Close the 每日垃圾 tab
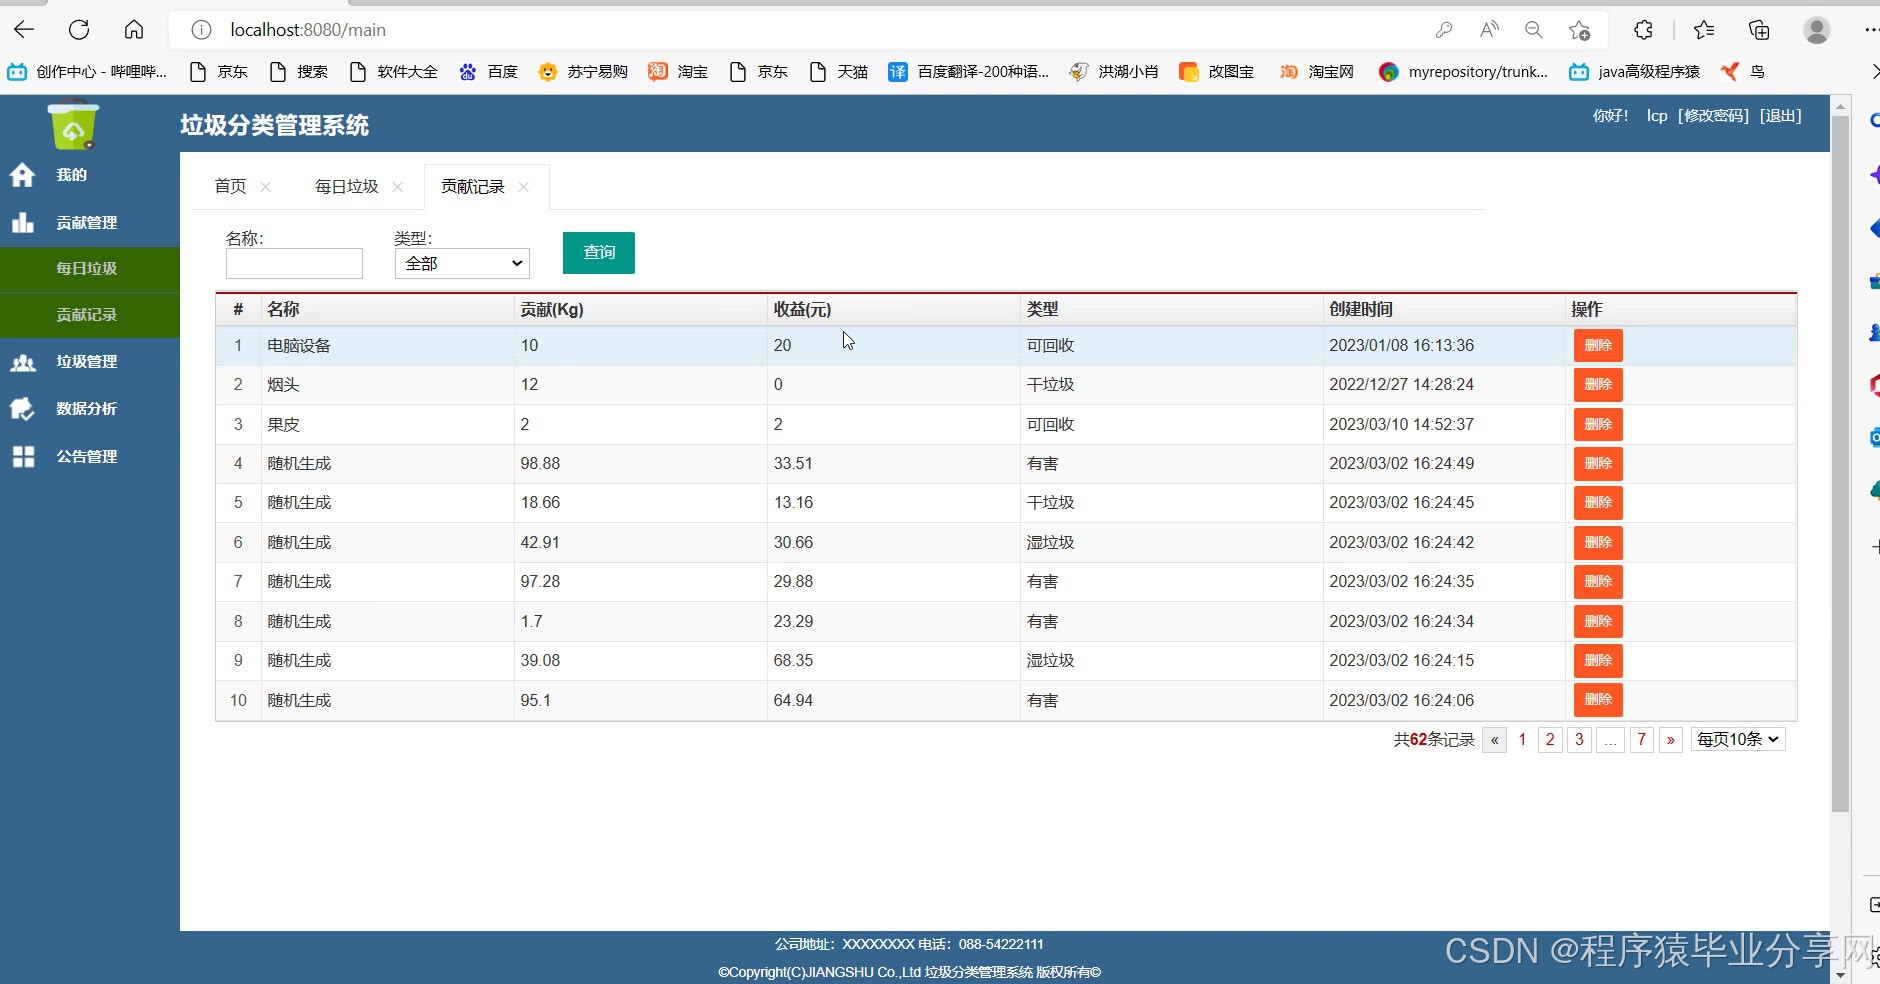 (398, 187)
